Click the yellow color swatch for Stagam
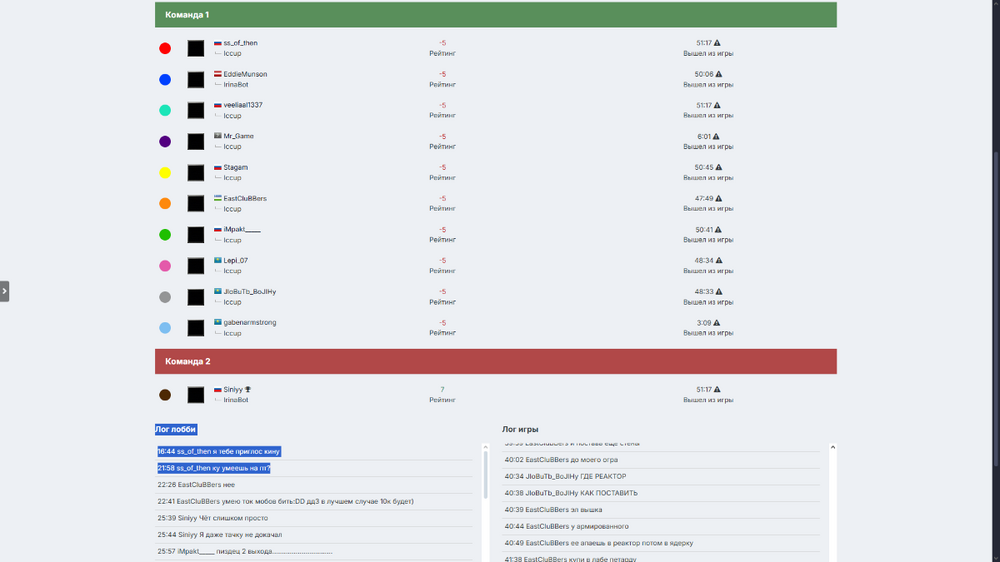The width and height of the screenshot is (1000, 562). pyautogui.click(x=165, y=173)
